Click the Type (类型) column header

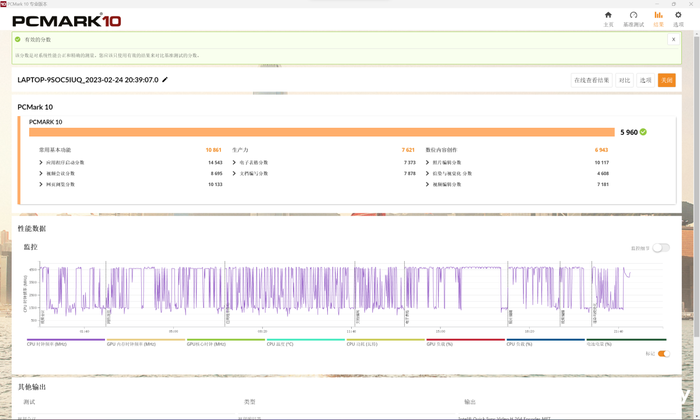250,402
